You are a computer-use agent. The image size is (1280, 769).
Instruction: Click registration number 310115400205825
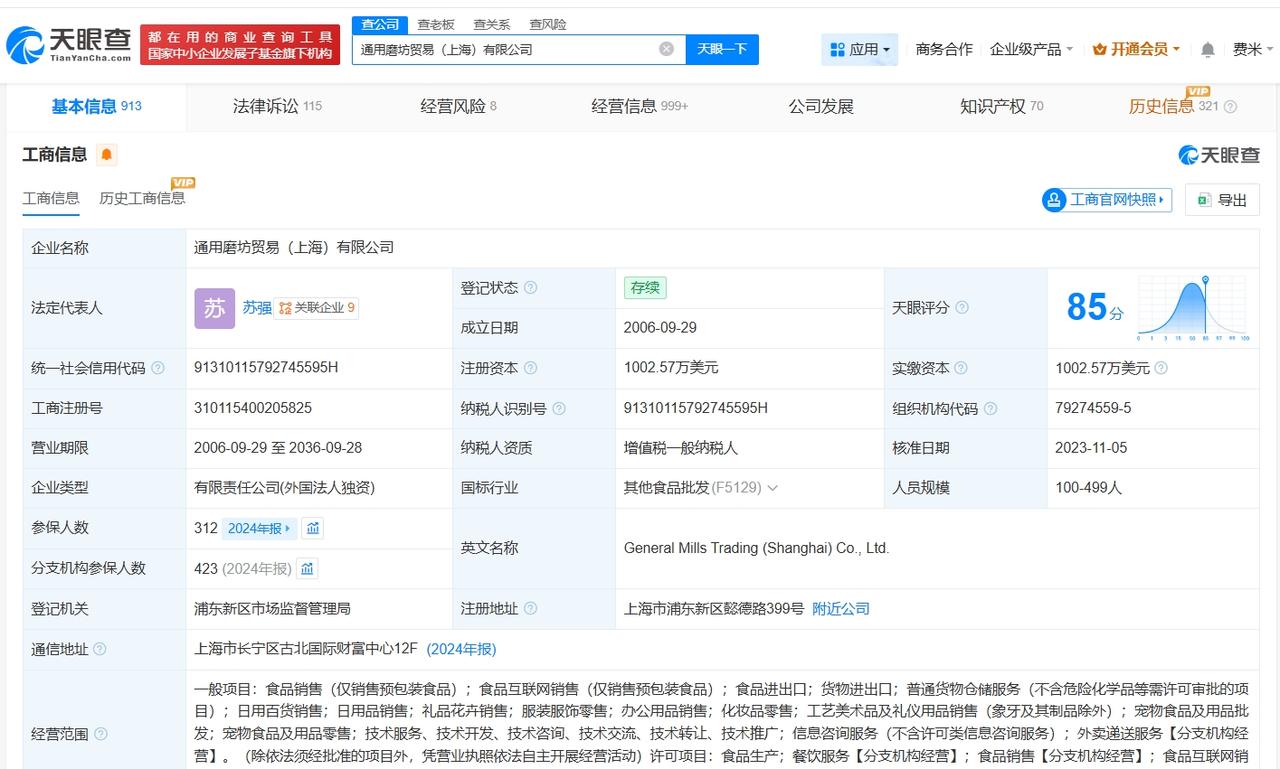(x=253, y=408)
